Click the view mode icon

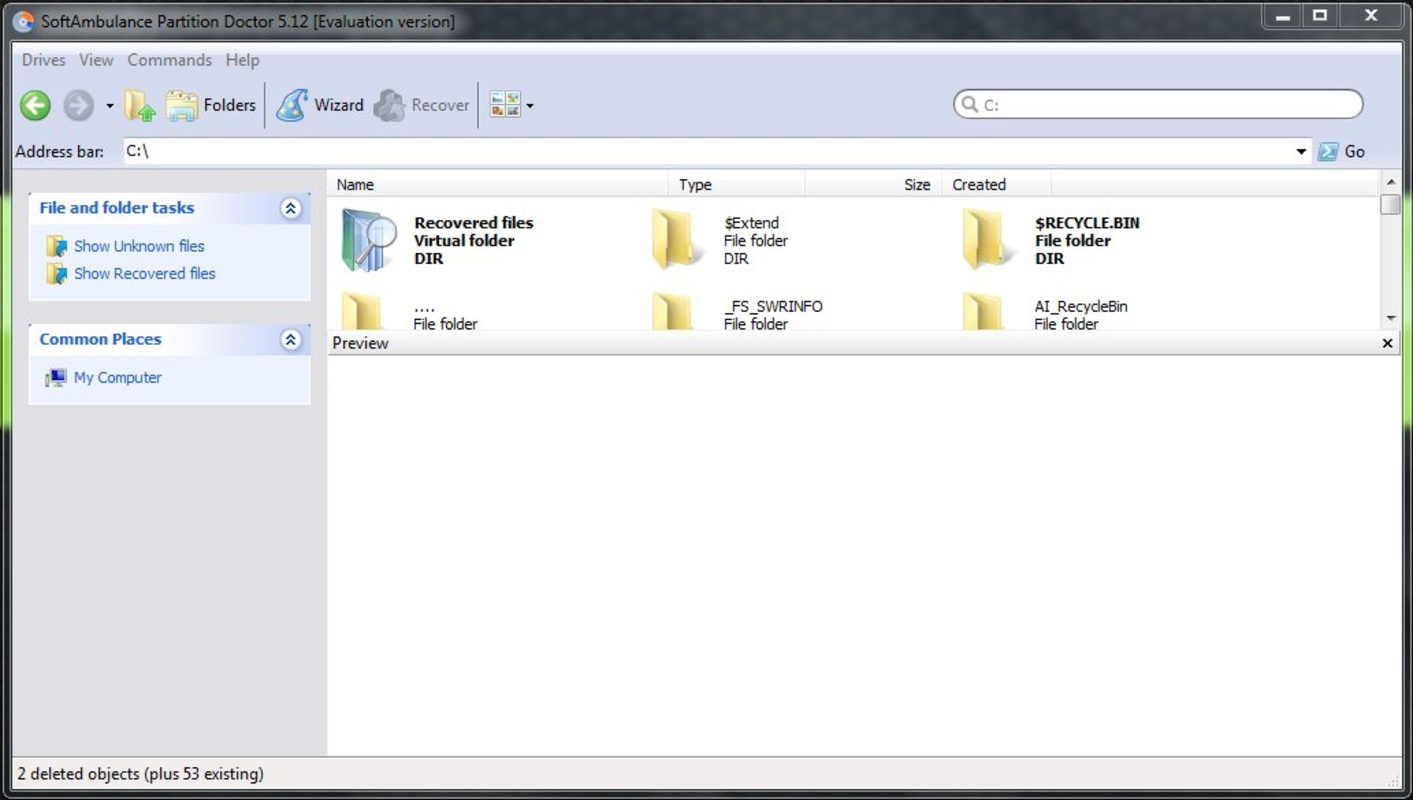coord(505,104)
